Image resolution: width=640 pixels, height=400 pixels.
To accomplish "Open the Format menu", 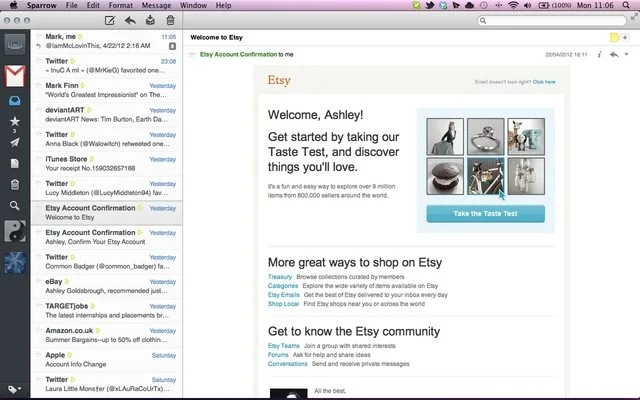I will (x=120, y=5).
